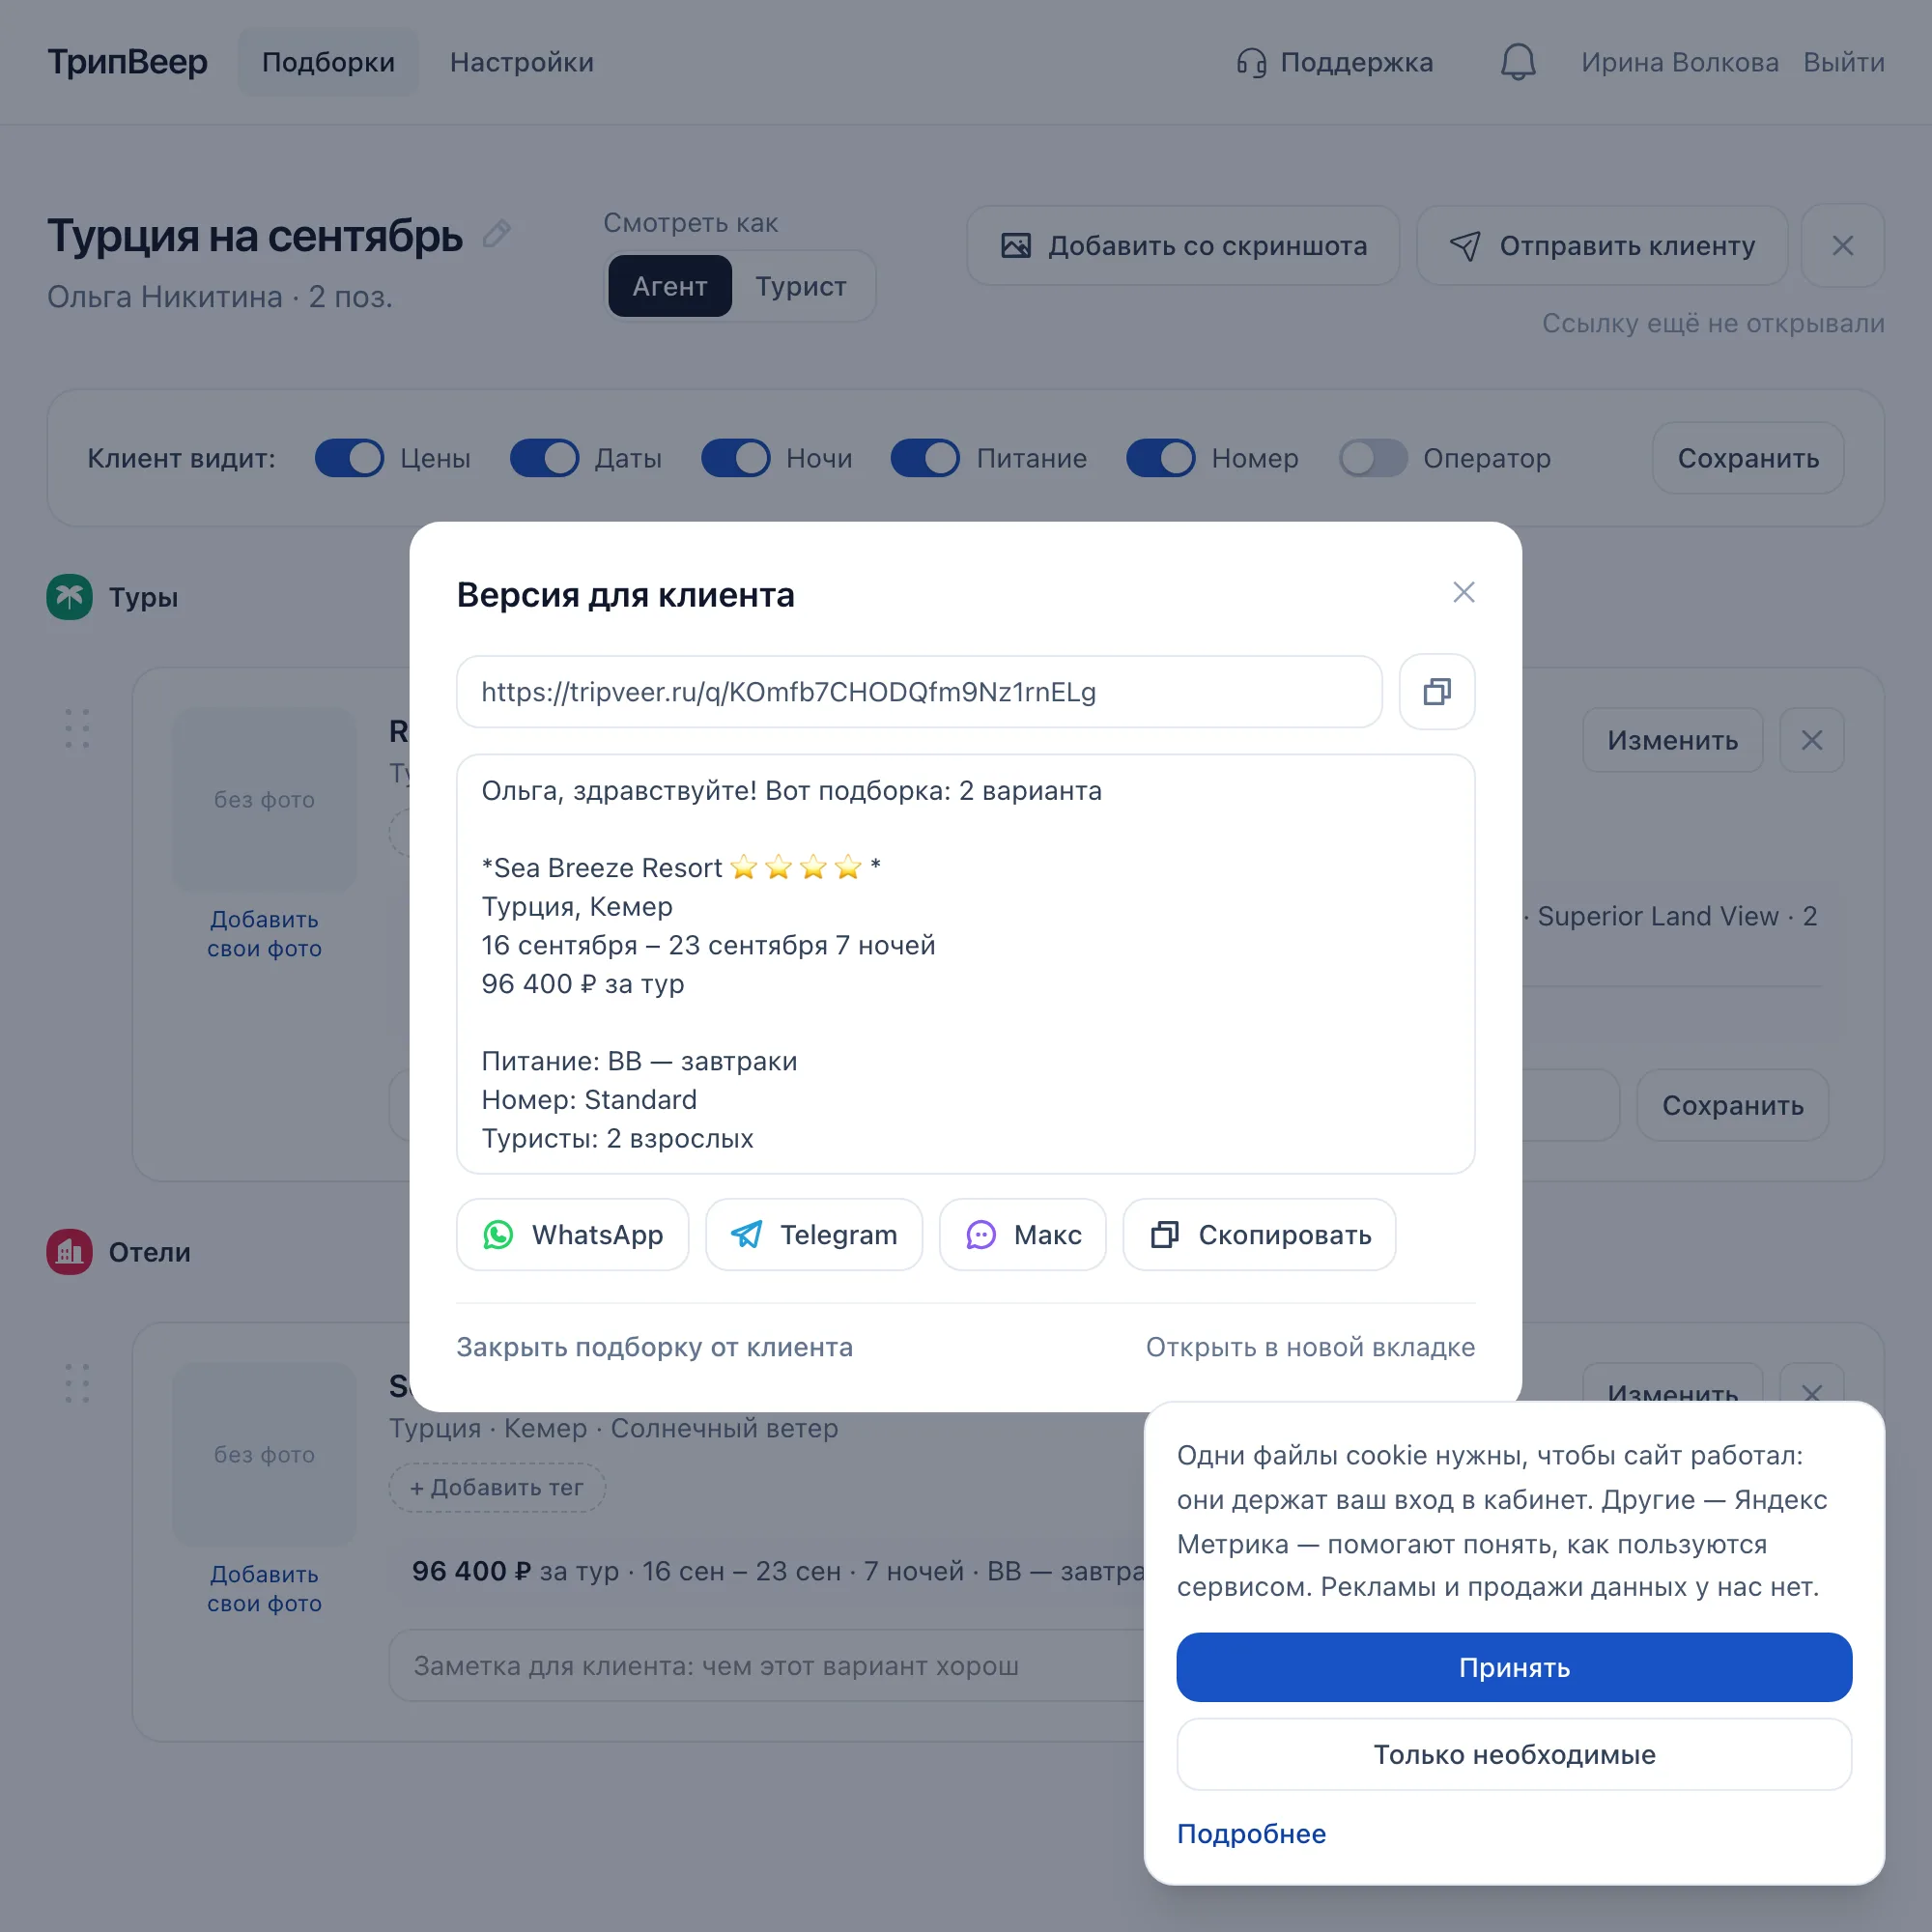Click pencil icon to rename Турция на сентябрь
The image size is (1932, 1932).
coord(497,235)
